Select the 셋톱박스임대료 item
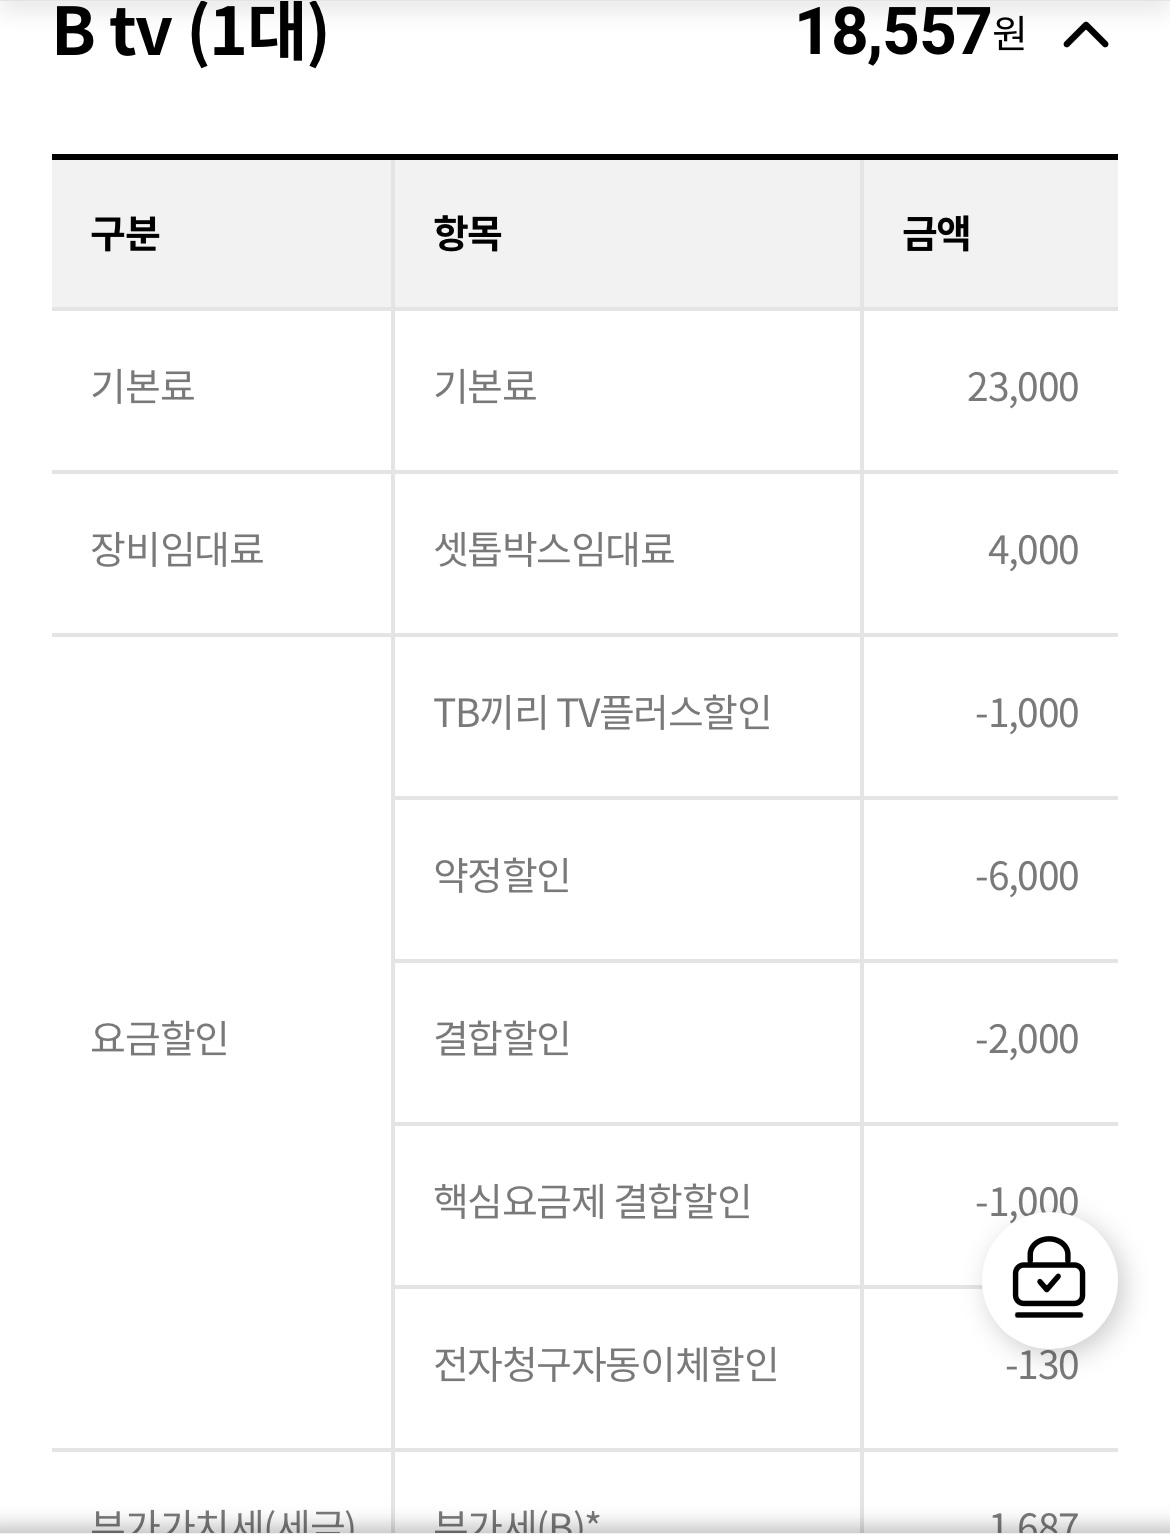The width and height of the screenshot is (1170, 1534). (x=554, y=549)
